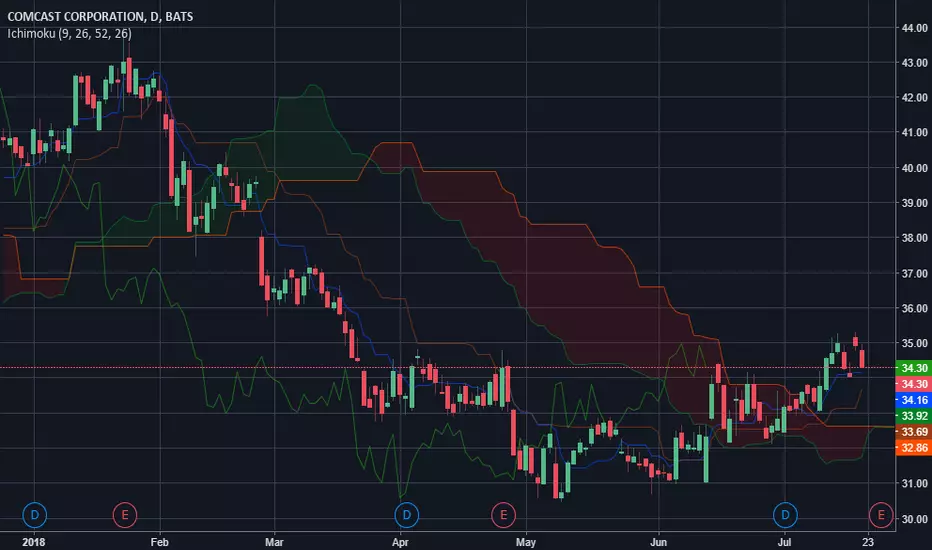The height and width of the screenshot is (550, 932).
Task: Select the COMCAST CORPORATION, D, BATS title
Action: coord(100,17)
